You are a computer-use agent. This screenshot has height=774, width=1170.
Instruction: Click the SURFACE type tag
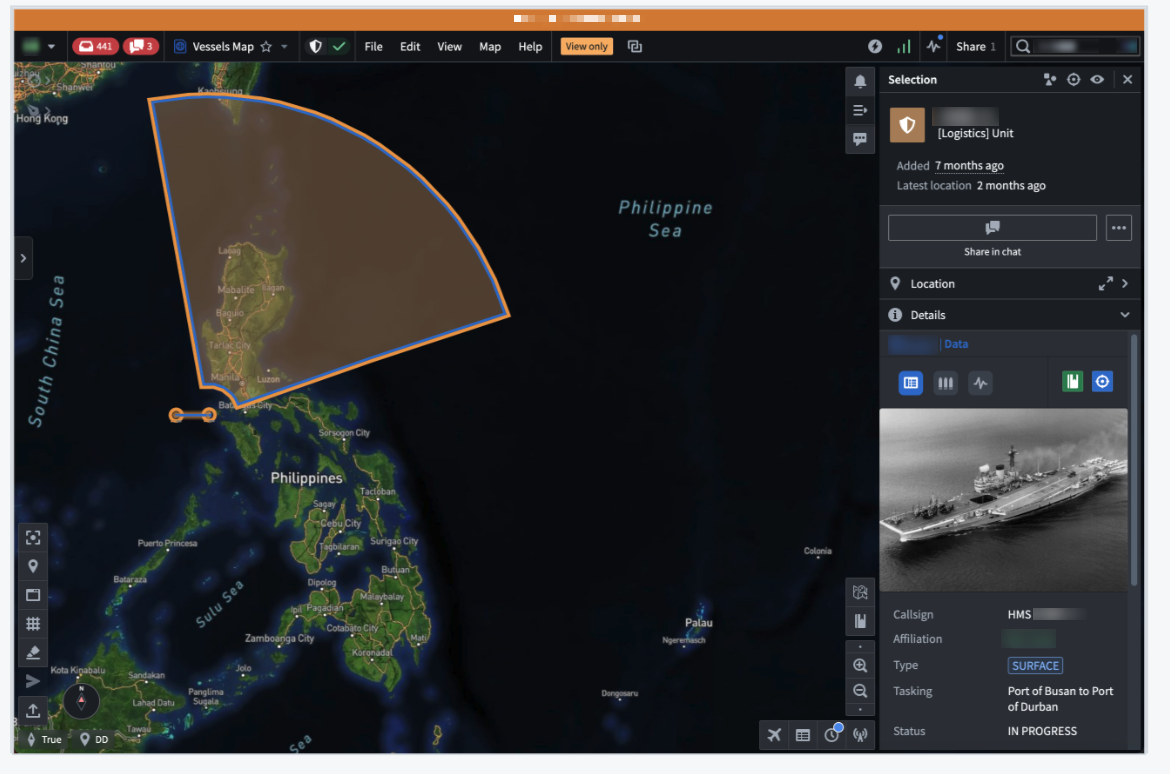(1035, 665)
